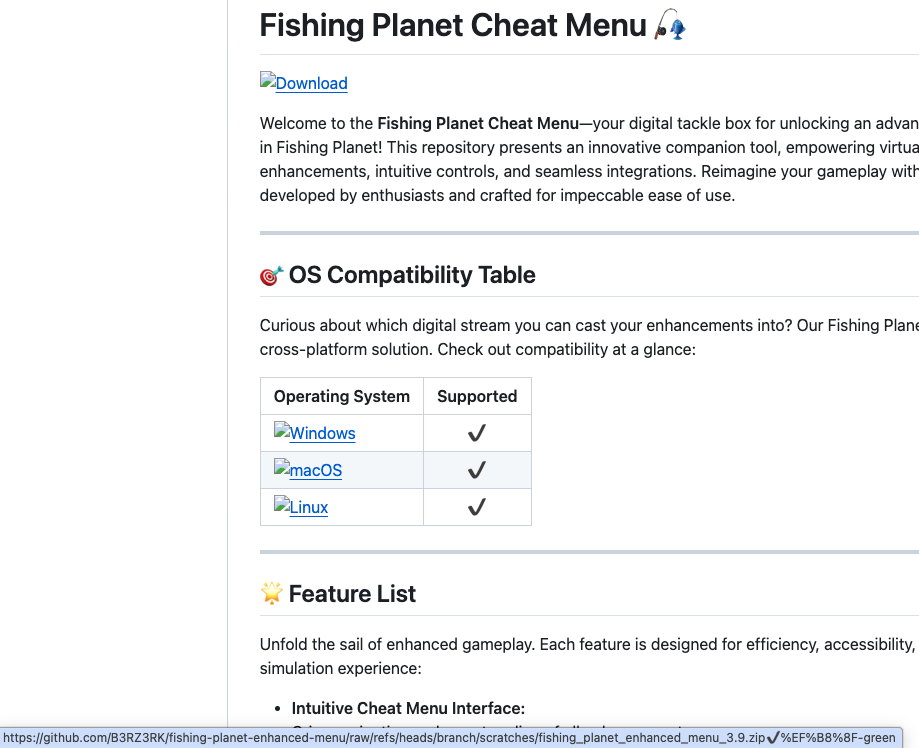
Task: Click the Supported column header
Action: (477, 396)
